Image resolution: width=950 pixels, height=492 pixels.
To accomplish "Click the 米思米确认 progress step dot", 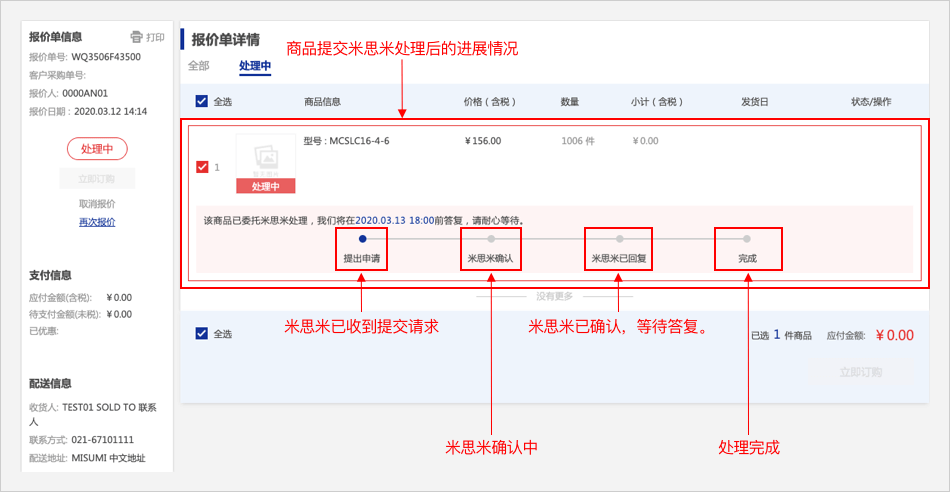I will point(491,239).
